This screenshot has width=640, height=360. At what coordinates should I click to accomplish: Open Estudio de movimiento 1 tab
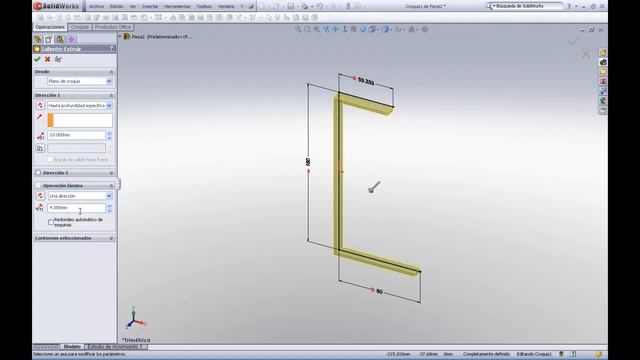point(116,347)
